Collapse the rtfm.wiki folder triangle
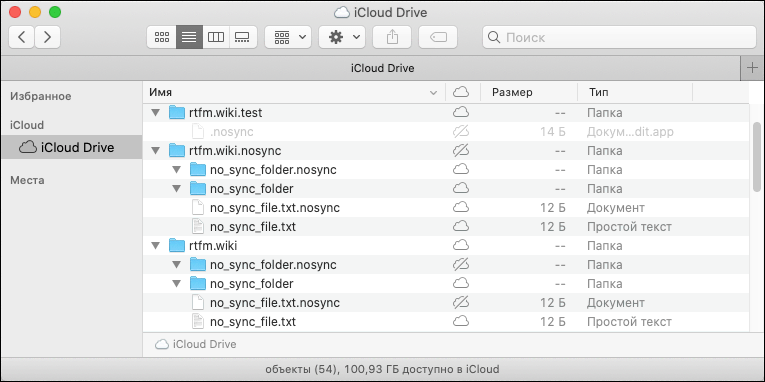 [x=156, y=245]
